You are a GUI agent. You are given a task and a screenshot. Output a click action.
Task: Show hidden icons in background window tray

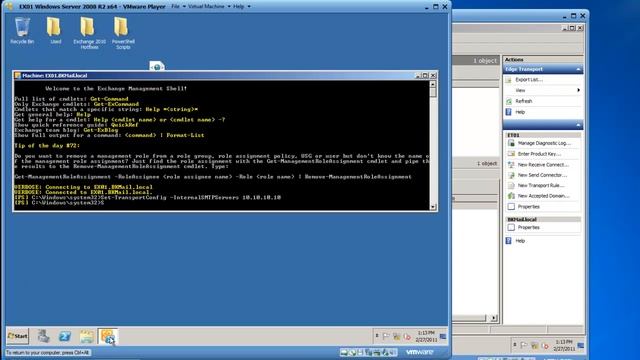pos(514,345)
